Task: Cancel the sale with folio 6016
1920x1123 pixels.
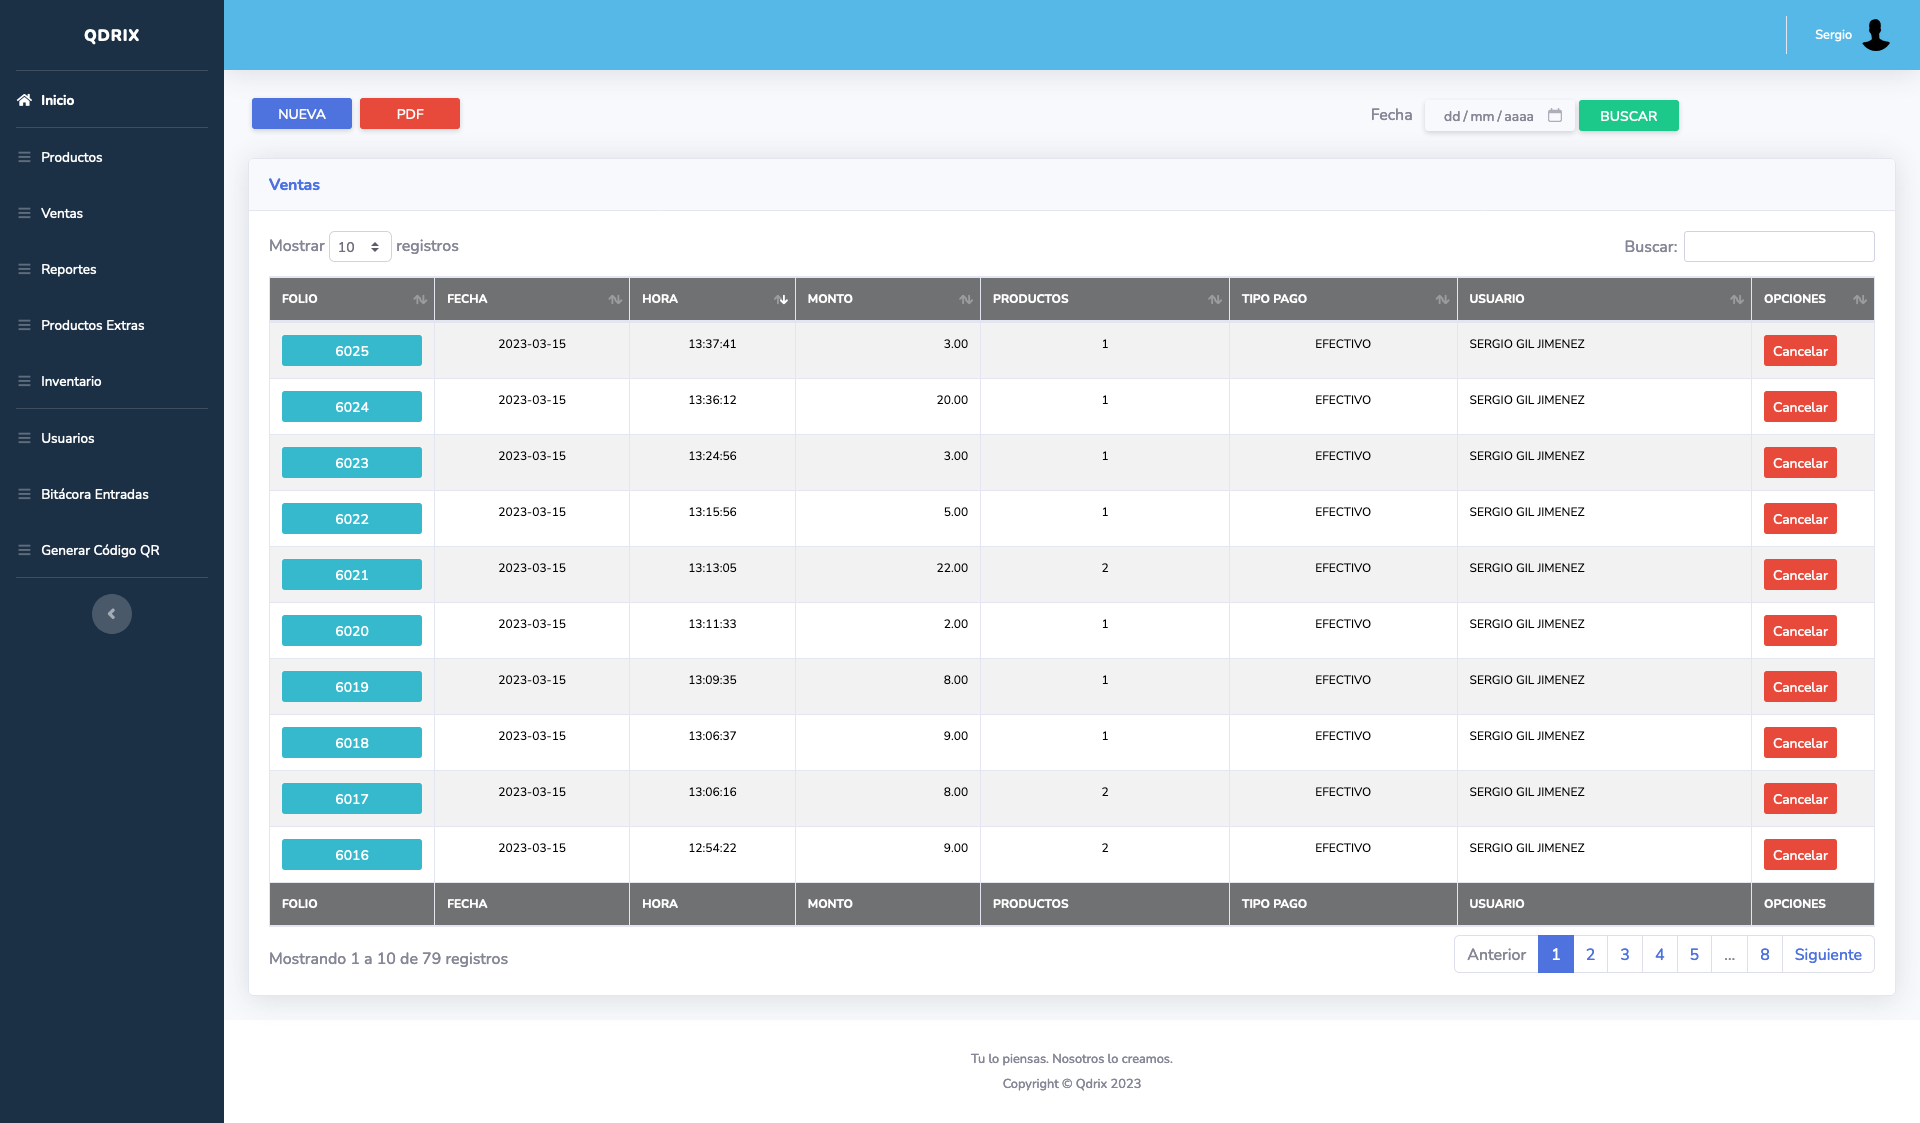Action: (x=1800, y=855)
